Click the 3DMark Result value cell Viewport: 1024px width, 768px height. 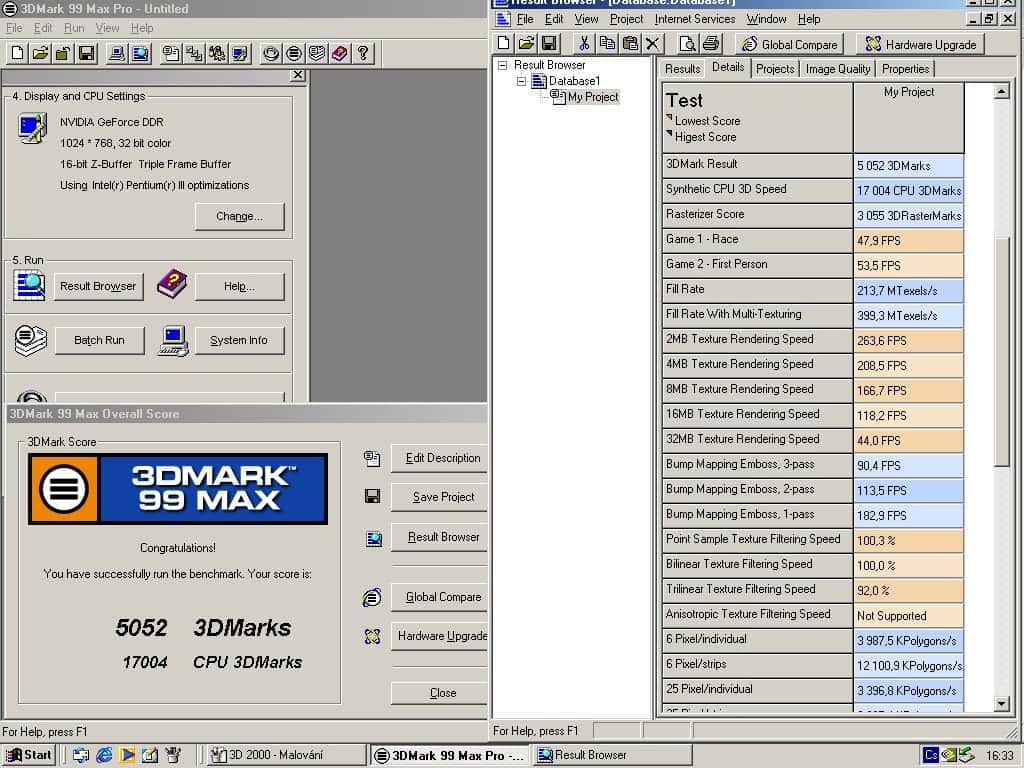tap(908, 165)
